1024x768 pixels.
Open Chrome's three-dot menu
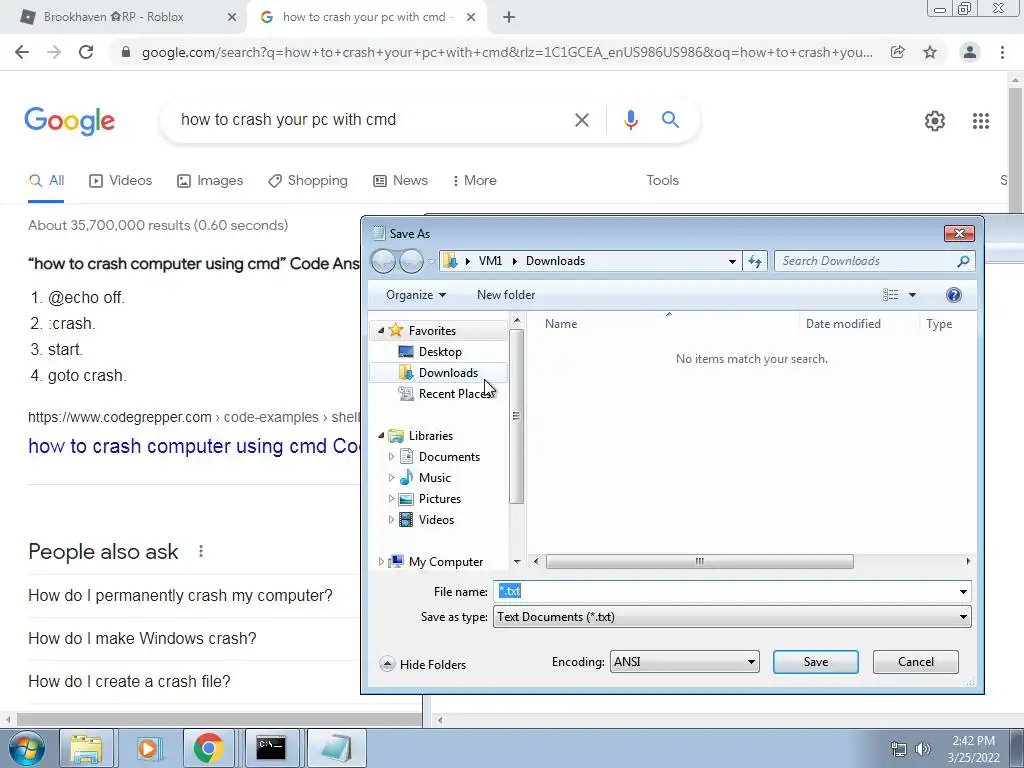1002,52
